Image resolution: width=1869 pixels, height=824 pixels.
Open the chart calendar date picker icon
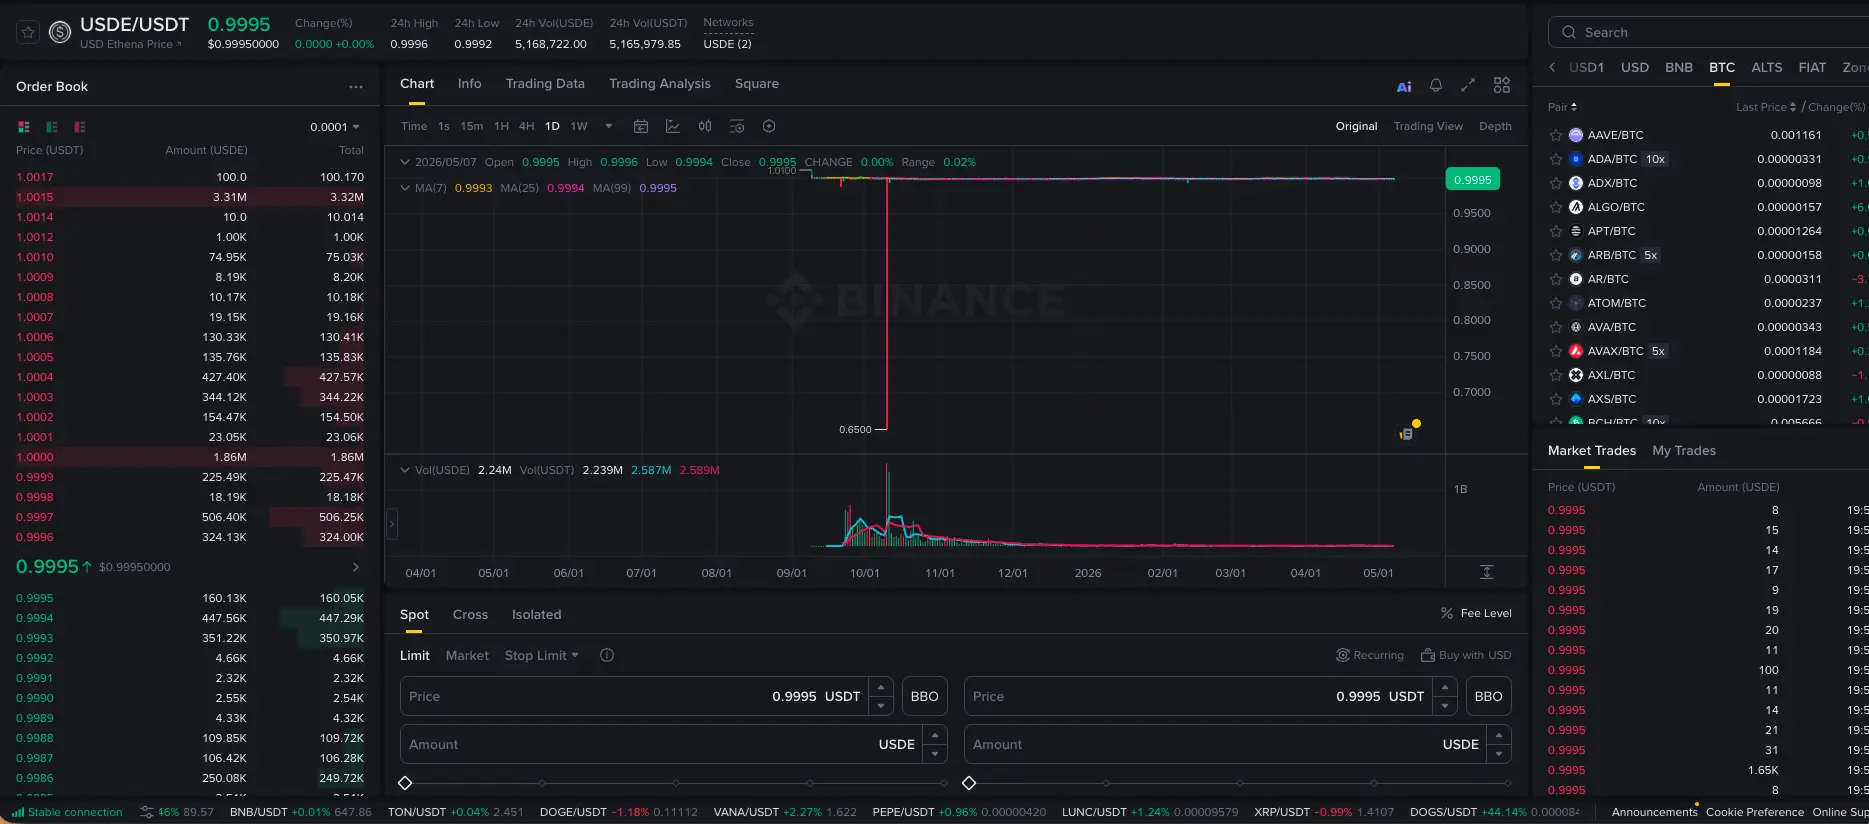tap(641, 126)
